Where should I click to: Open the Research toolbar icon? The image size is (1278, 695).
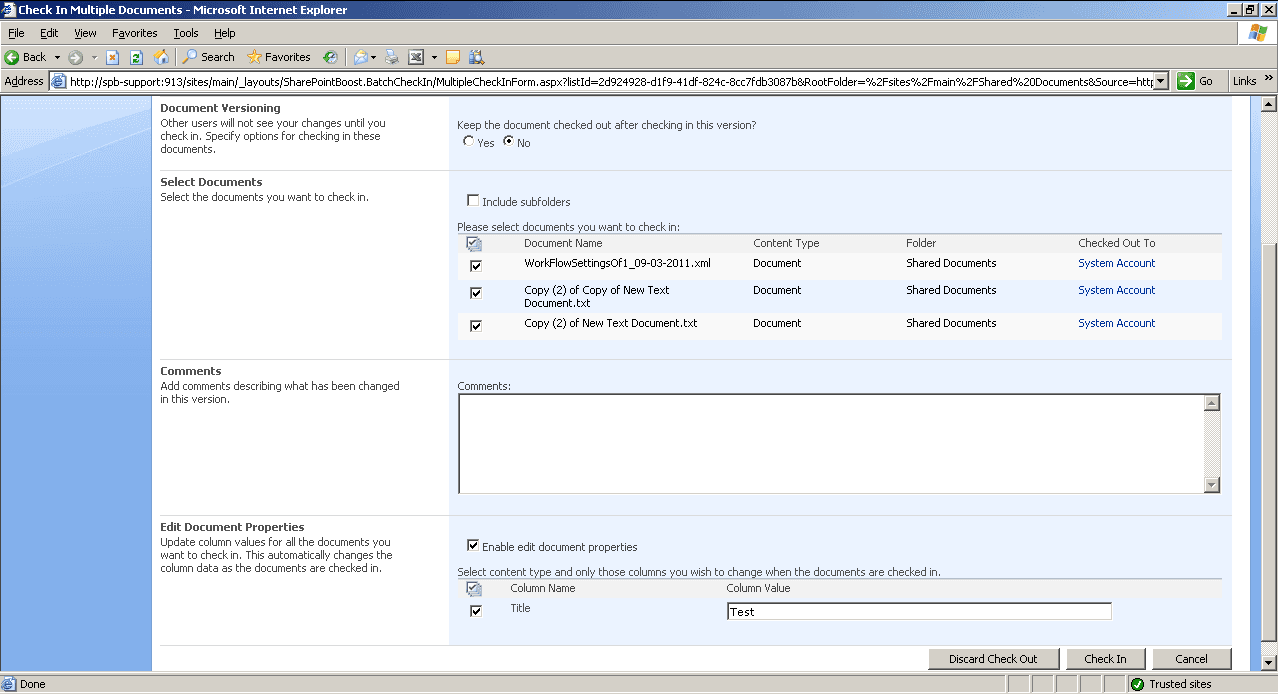pyautogui.click(x=477, y=57)
